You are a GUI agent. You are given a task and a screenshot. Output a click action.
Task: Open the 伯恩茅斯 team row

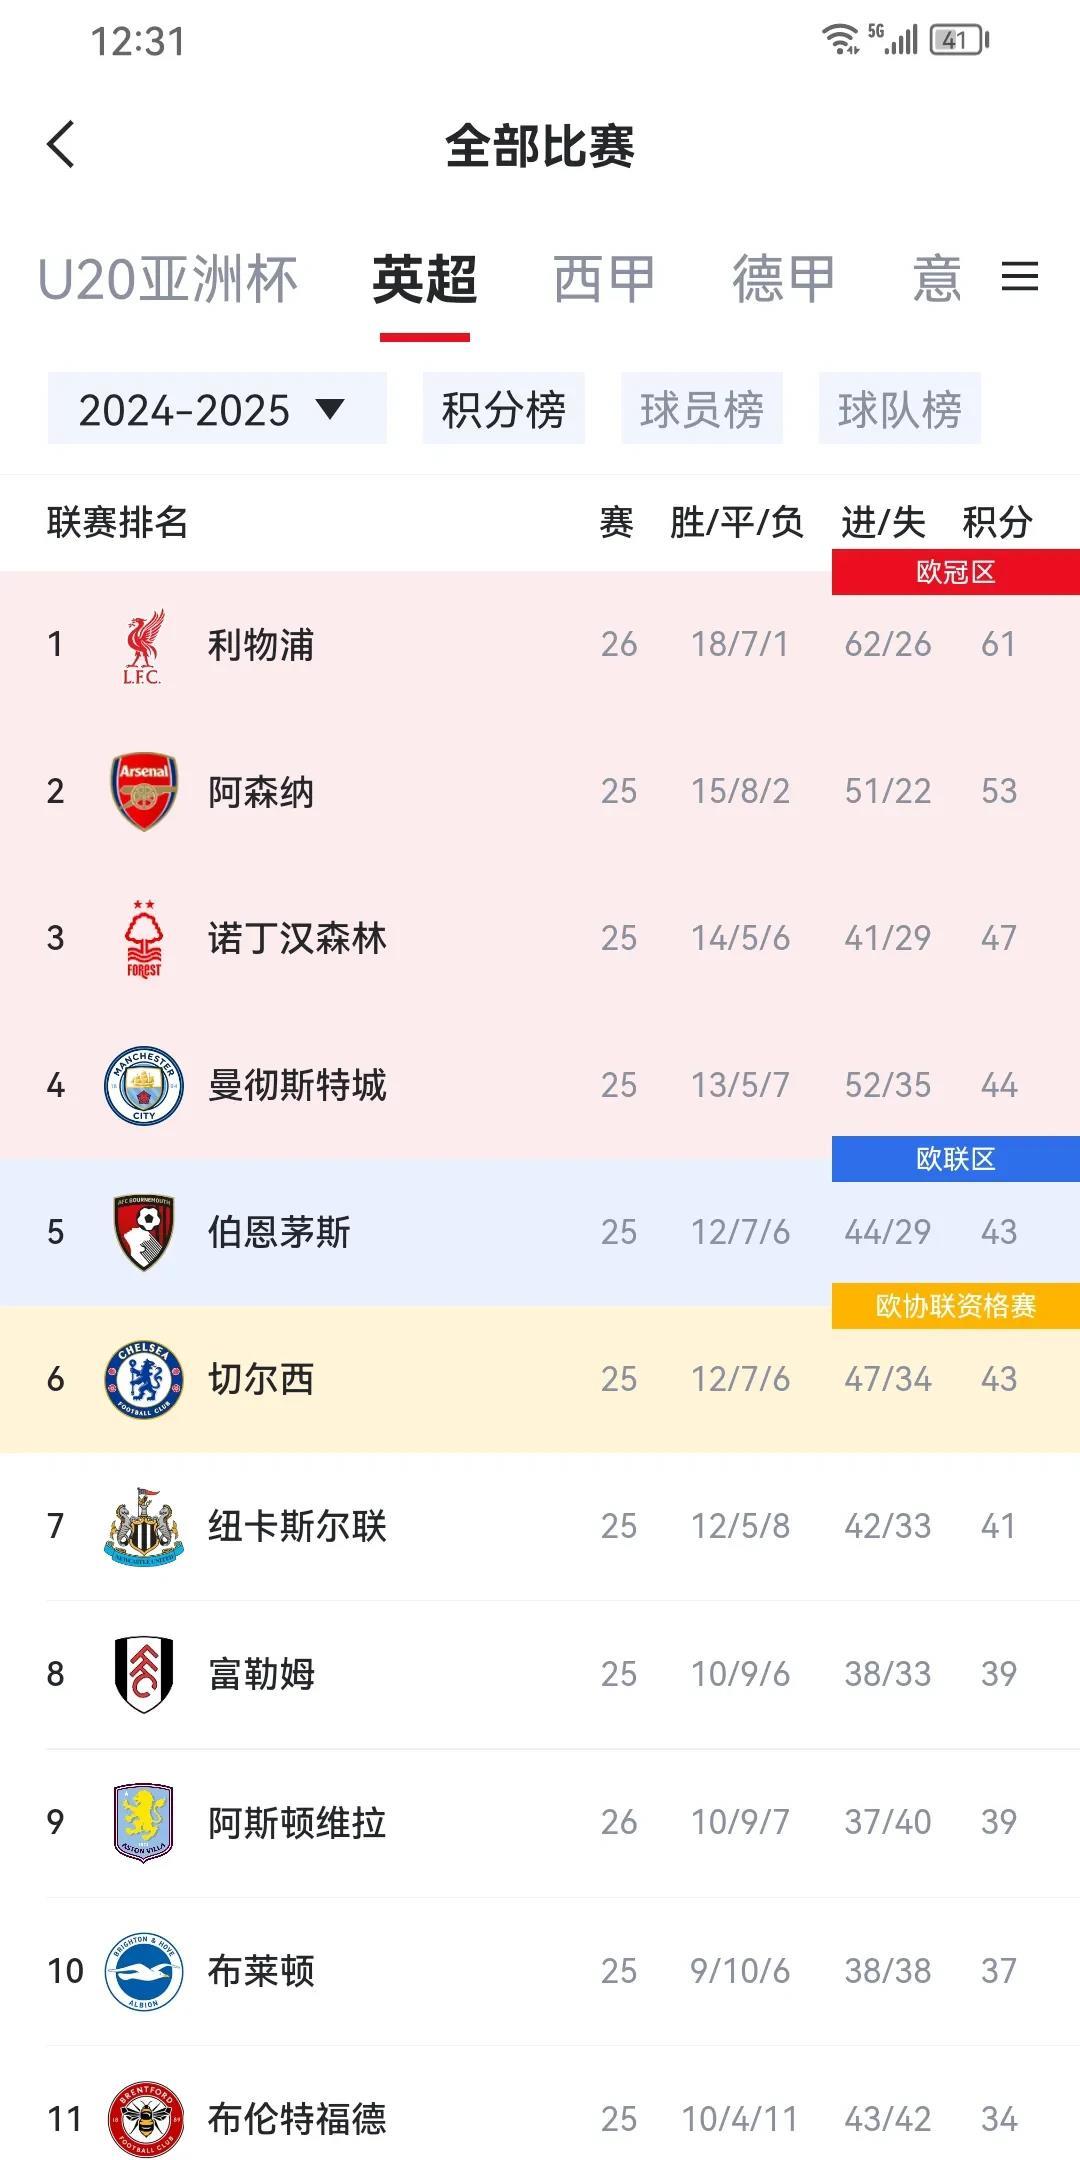pyautogui.click(x=540, y=1232)
